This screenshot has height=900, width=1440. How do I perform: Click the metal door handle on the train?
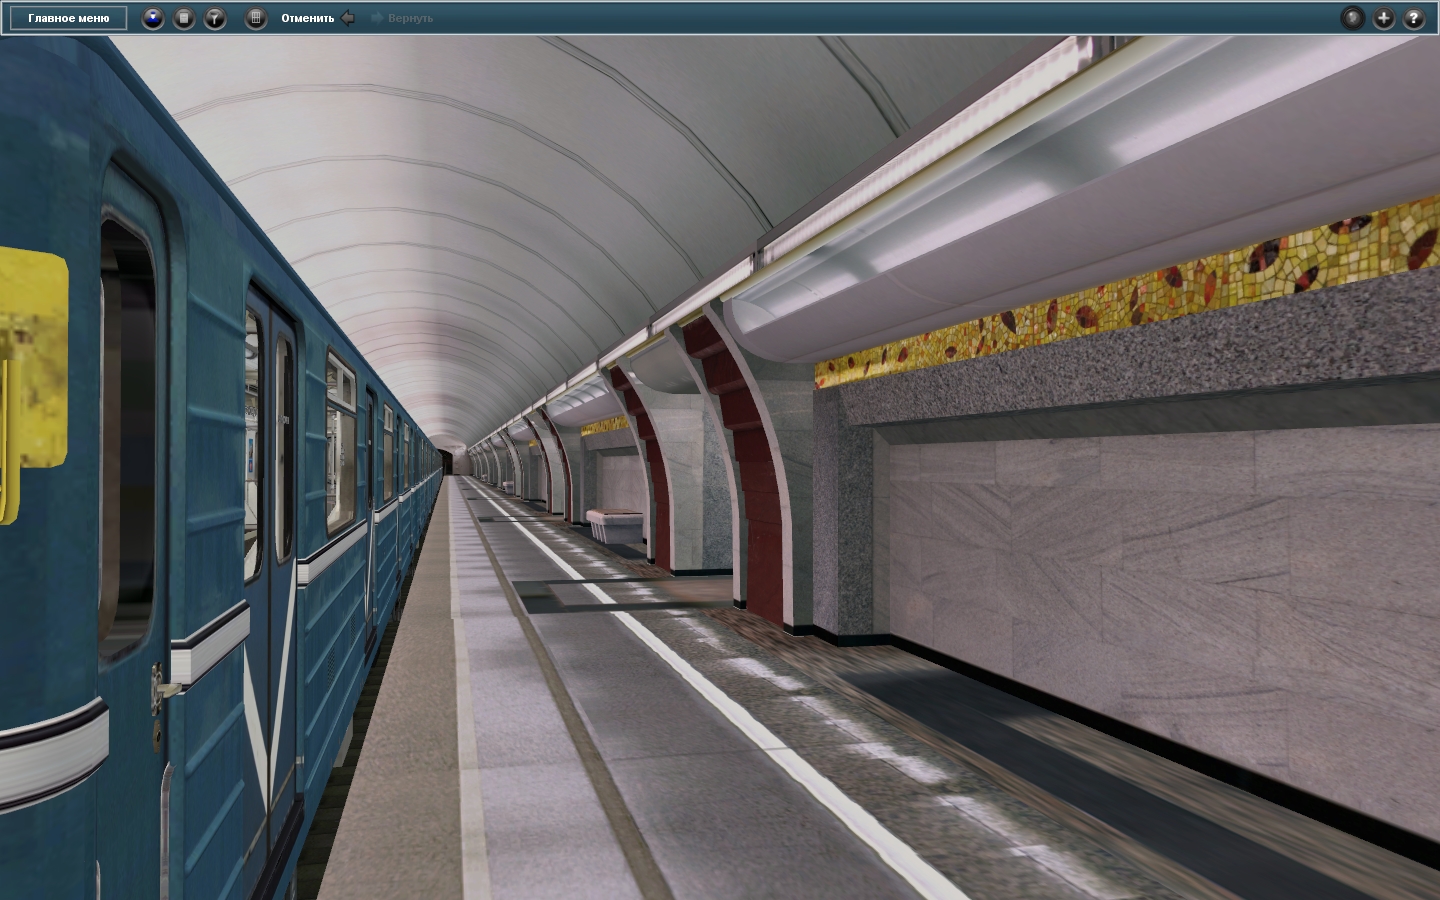(x=160, y=688)
